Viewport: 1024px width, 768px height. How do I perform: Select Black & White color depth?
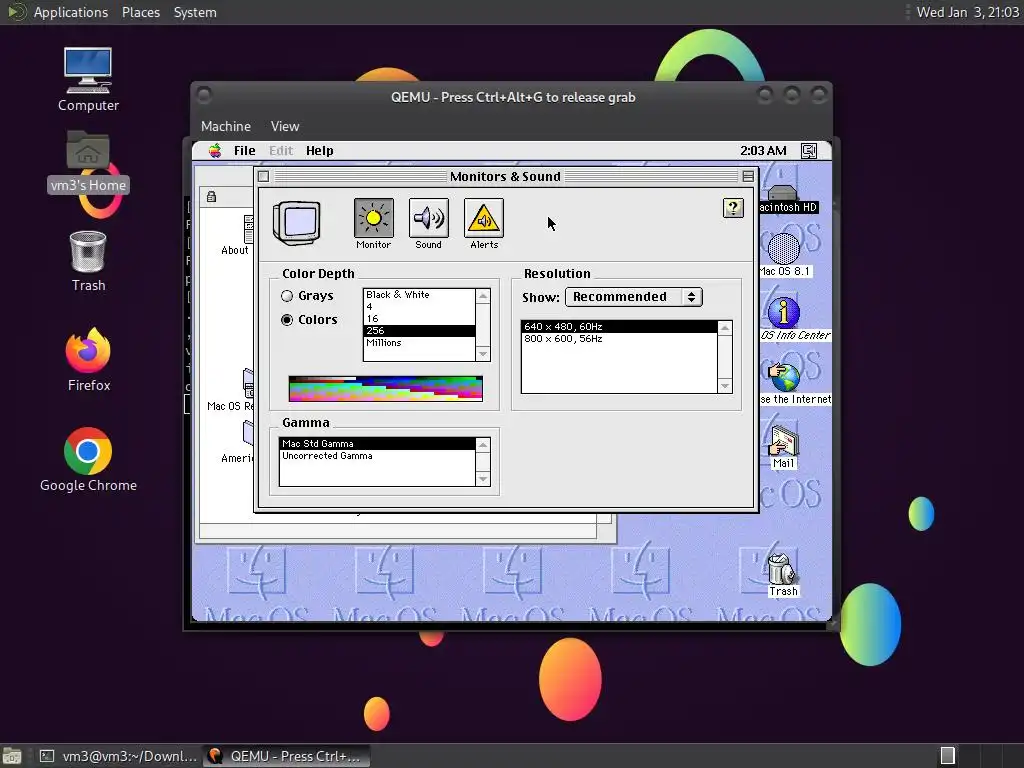[419, 295]
